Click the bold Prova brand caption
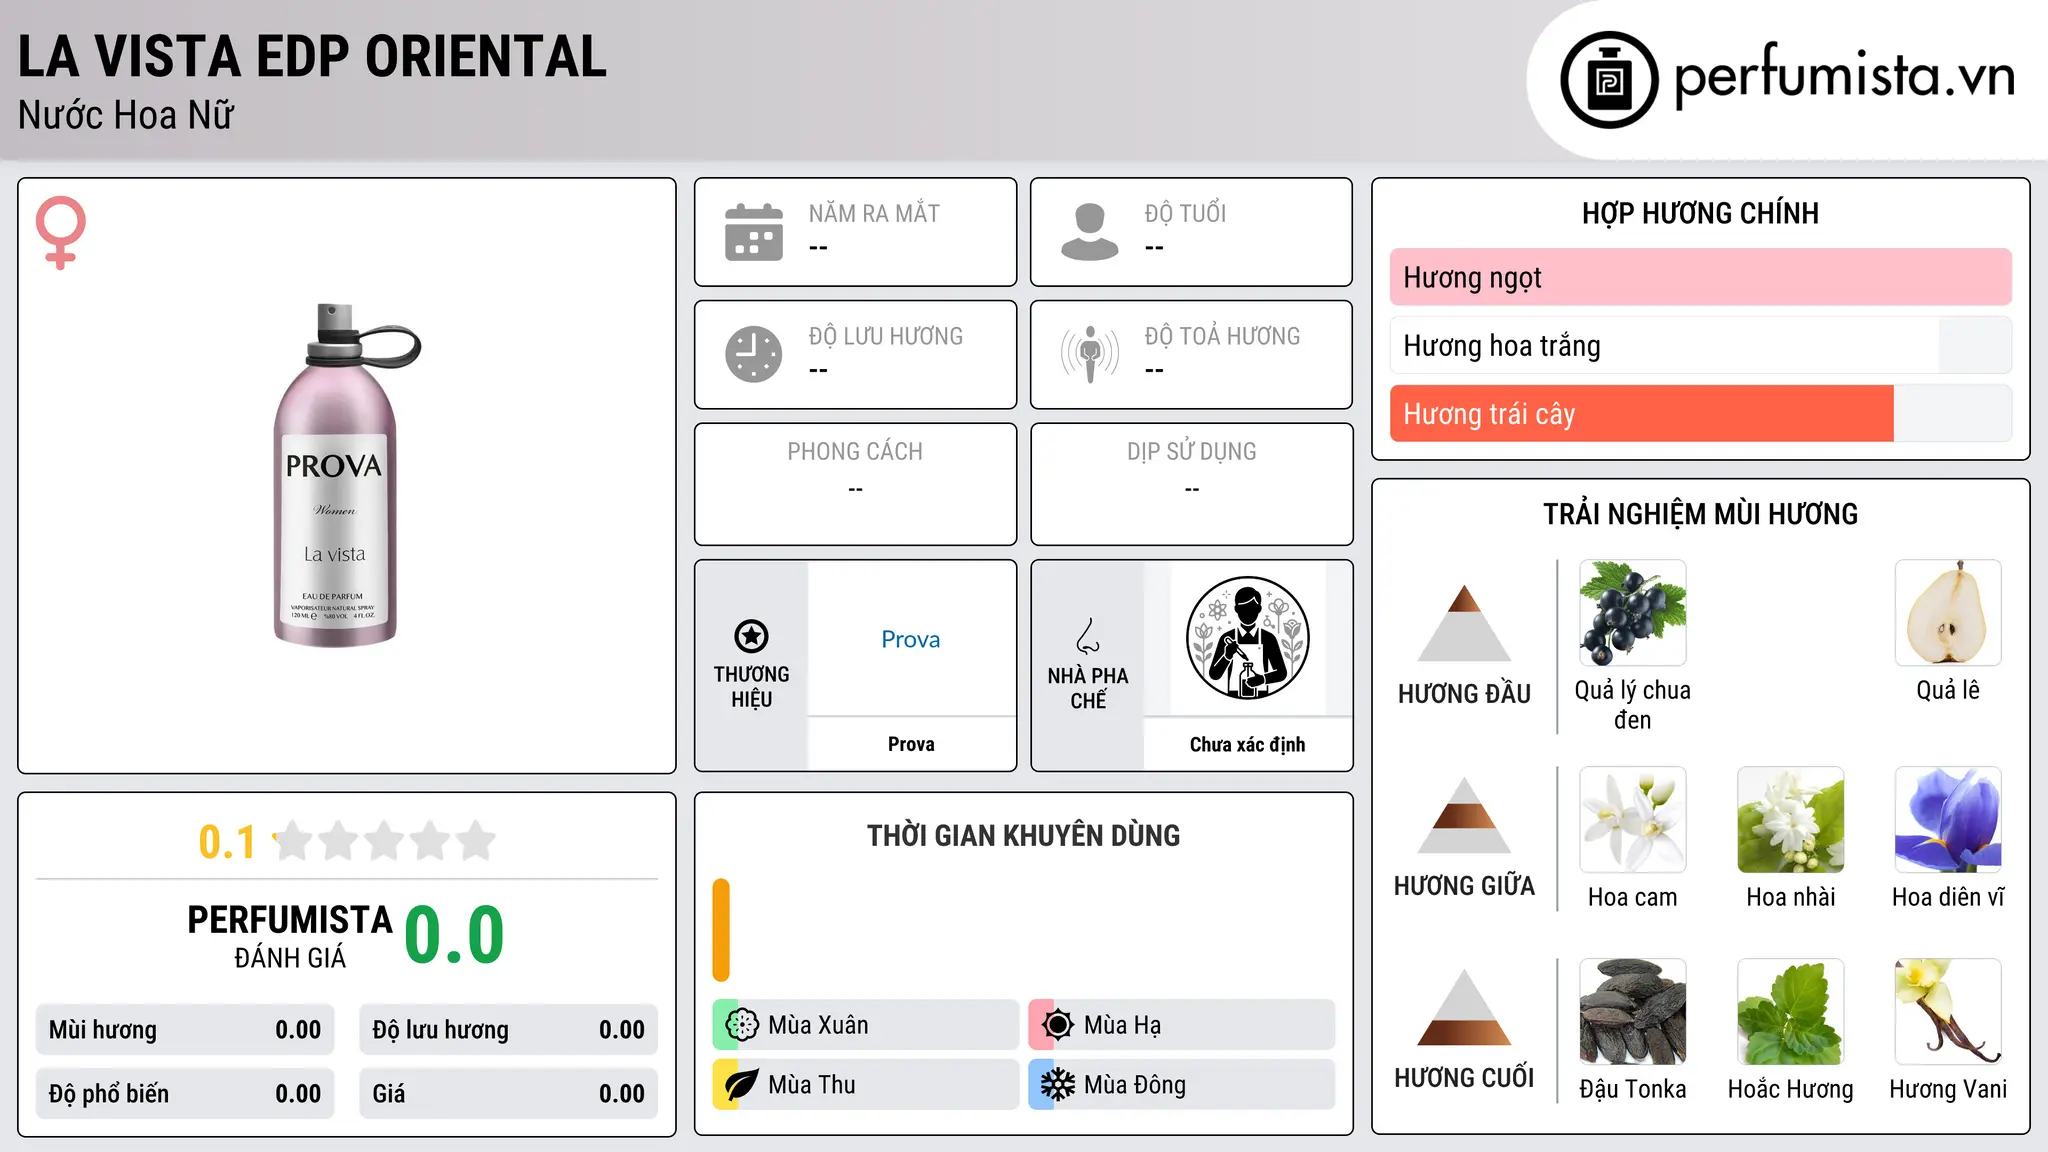The height and width of the screenshot is (1152, 2048). click(911, 744)
